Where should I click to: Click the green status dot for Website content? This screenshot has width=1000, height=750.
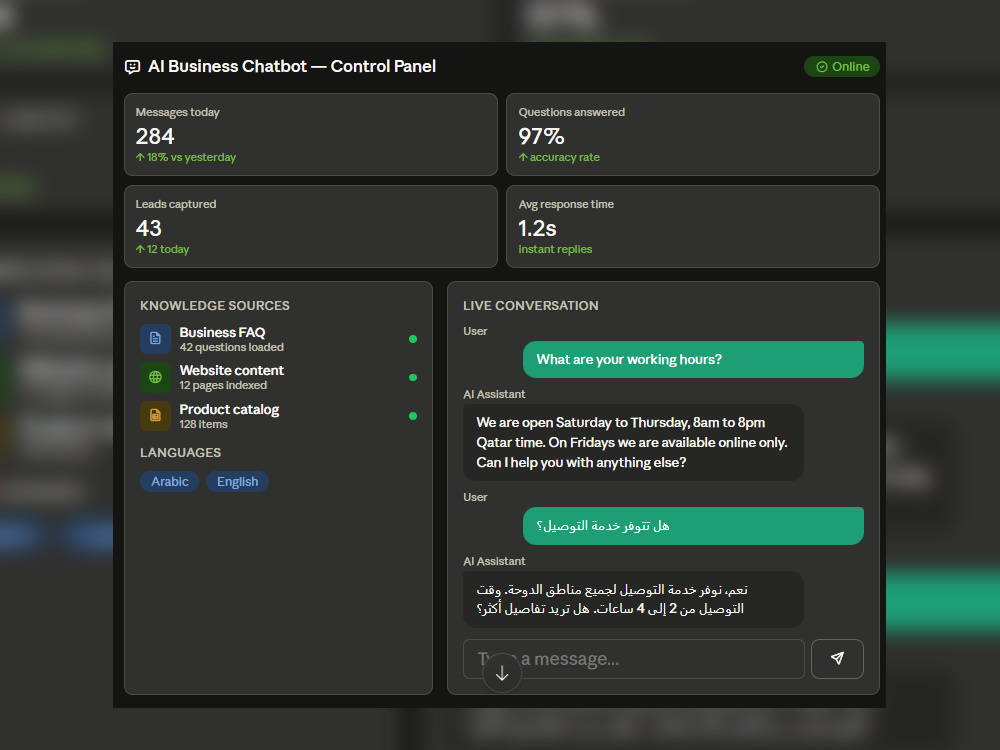[413, 378]
